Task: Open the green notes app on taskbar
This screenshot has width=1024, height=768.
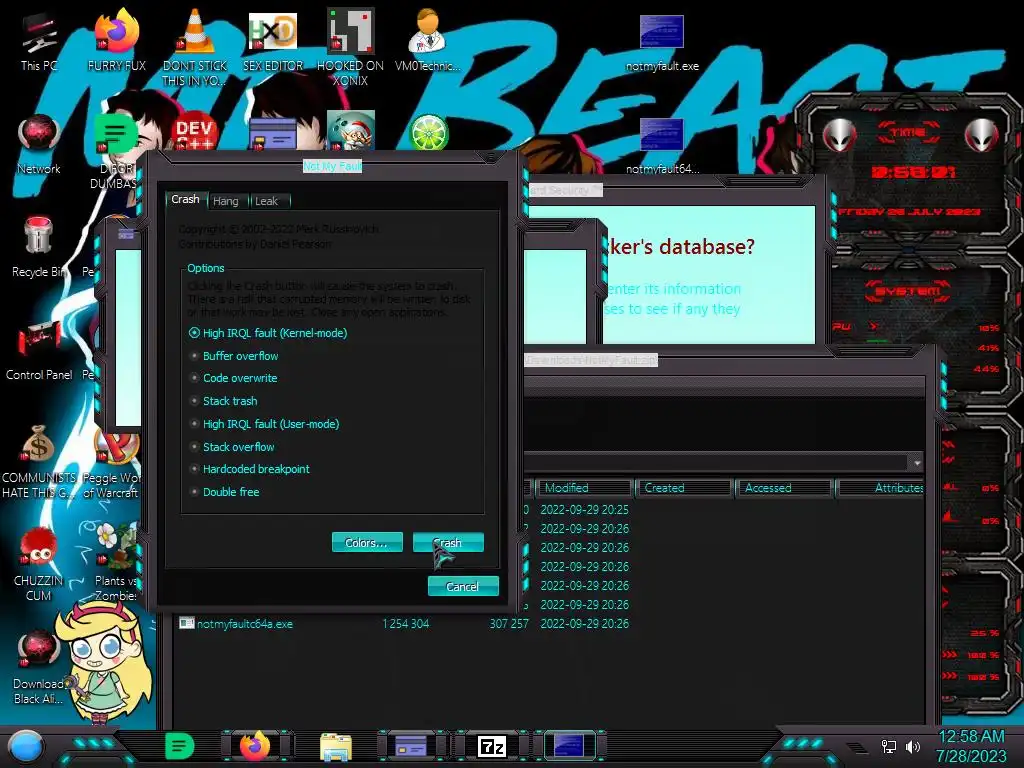Action: (x=180, y=746)
